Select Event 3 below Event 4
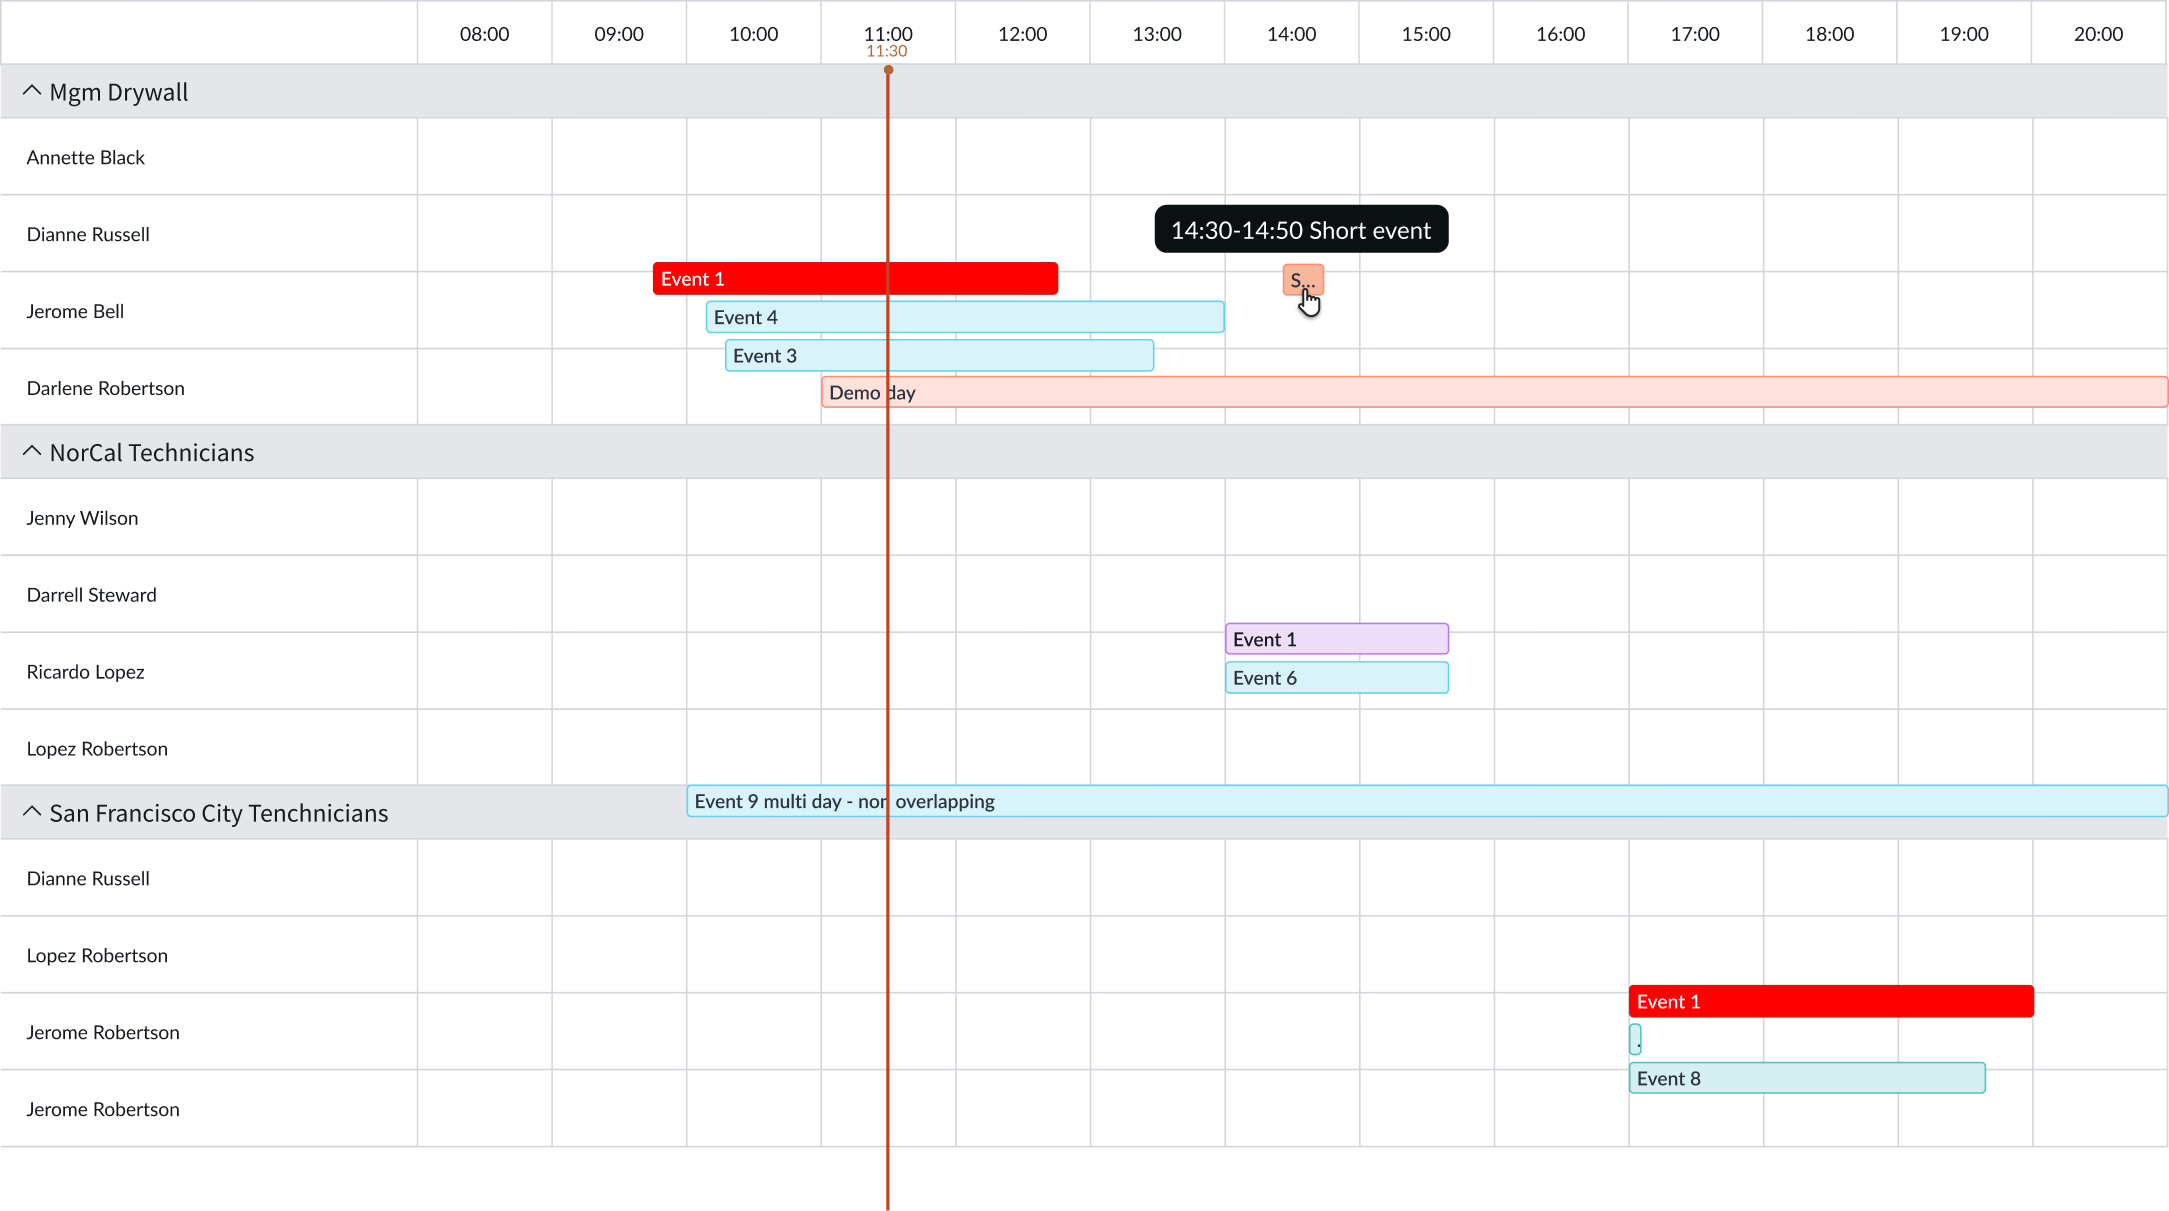Image resolution: width=2169 pixels, height=1211 pixels. tap(938, 355)
